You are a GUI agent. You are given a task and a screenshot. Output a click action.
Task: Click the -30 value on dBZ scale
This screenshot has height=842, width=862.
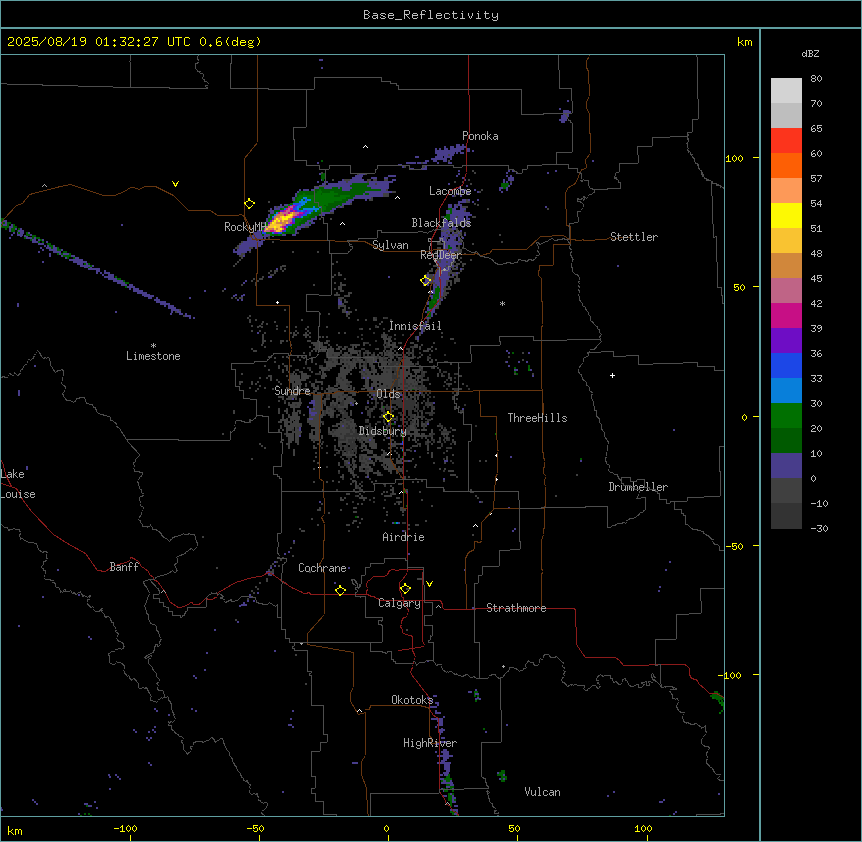click(x=819, y=528)
